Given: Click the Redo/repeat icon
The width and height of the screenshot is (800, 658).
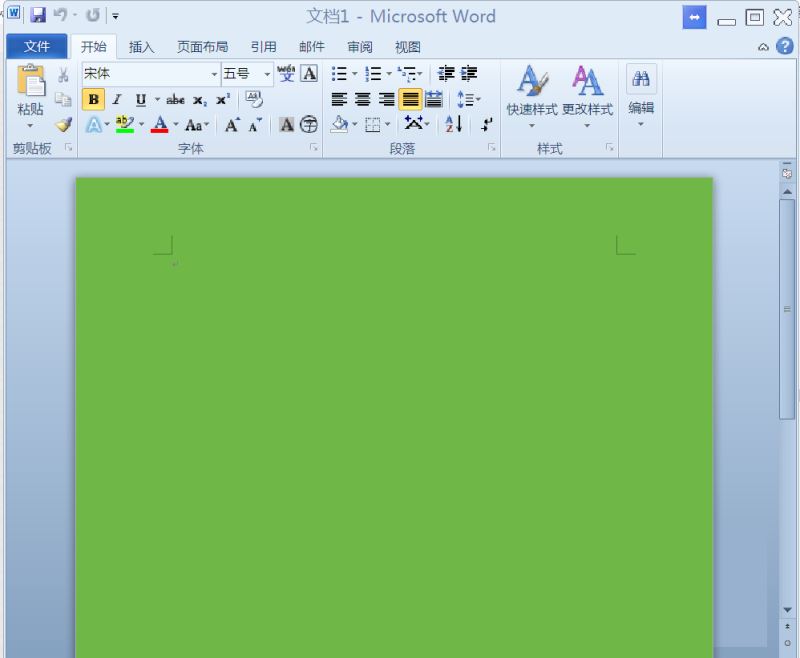Looking at the screenshot, I should tap(93, 15).
